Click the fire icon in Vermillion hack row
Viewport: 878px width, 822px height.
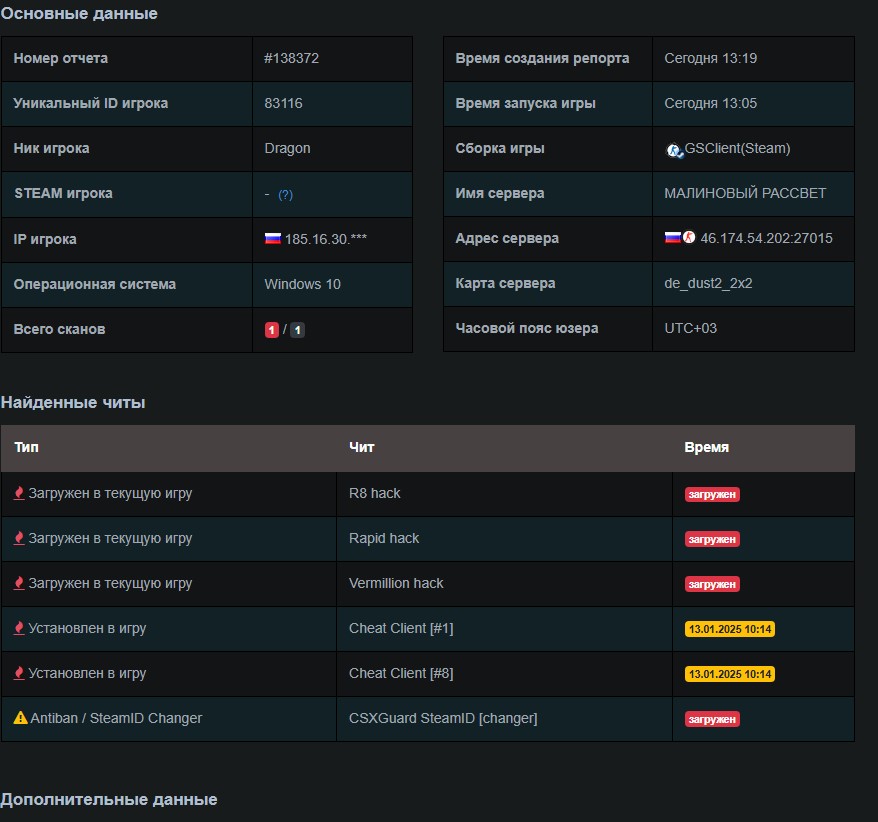pyautogui.click(x=19, y=583)
